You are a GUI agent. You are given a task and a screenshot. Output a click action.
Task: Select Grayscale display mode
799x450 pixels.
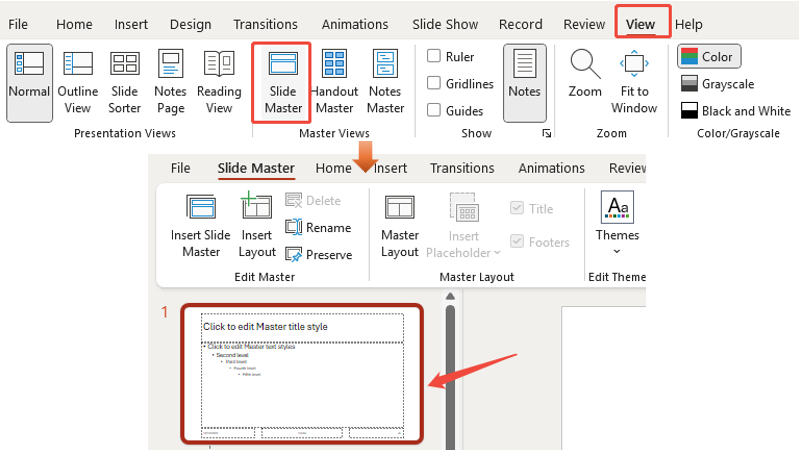click(717, 84)
